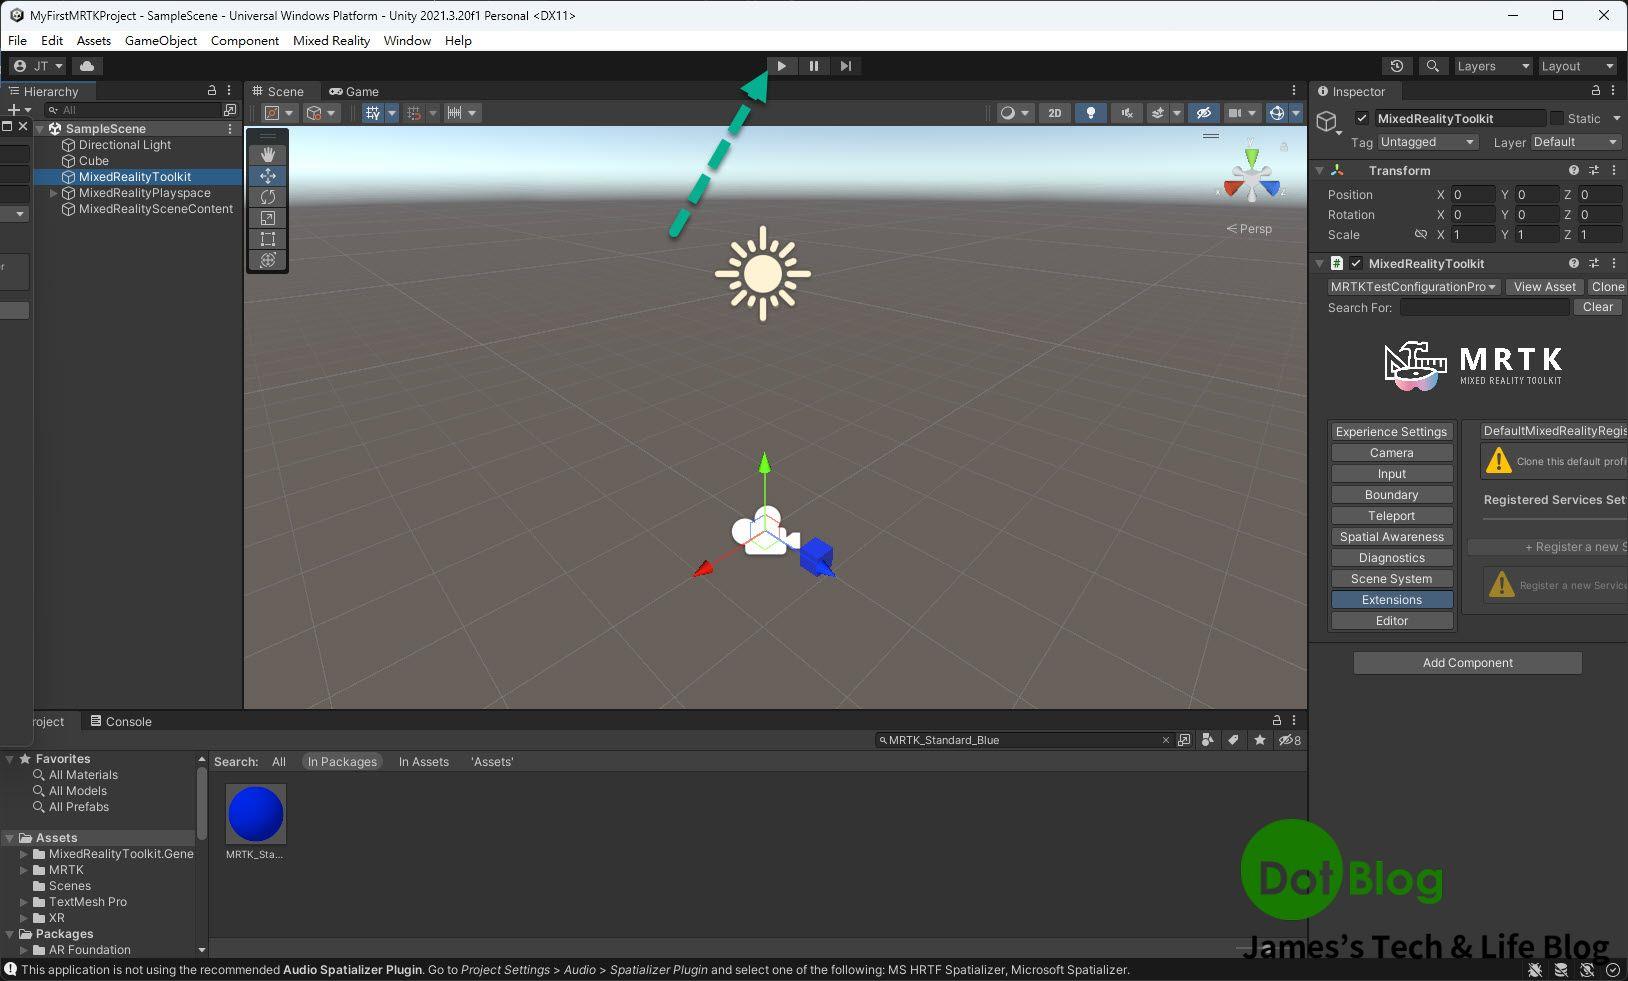The image size is (1628, 981).
Task: Toggle MixedRealityToolkit component enabled checkbox
Action: click(x=1356, y=263)
